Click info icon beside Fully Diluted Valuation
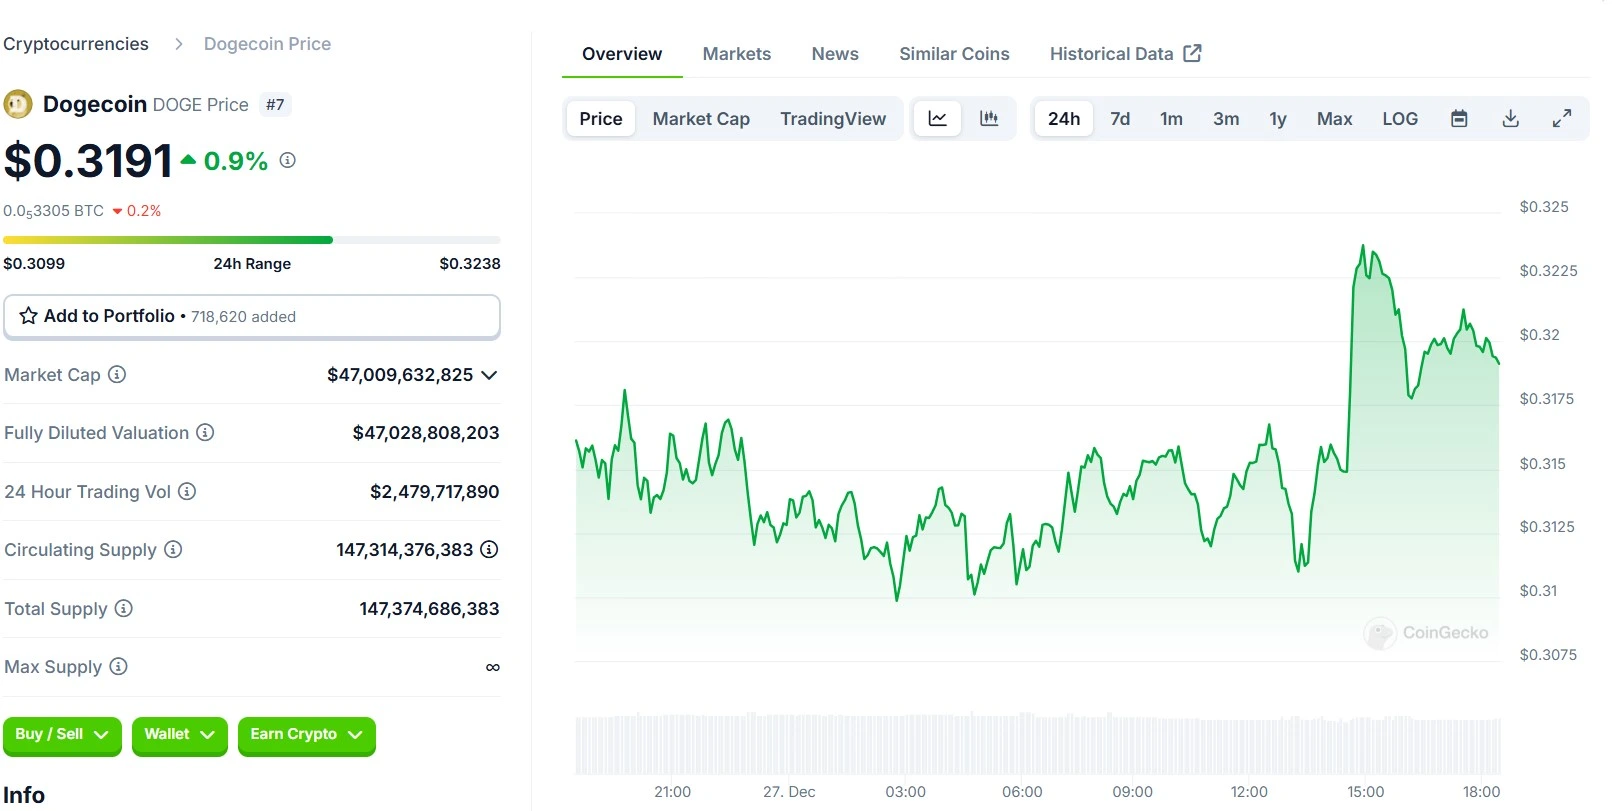The image size is (1615, 811). point(205,433)
